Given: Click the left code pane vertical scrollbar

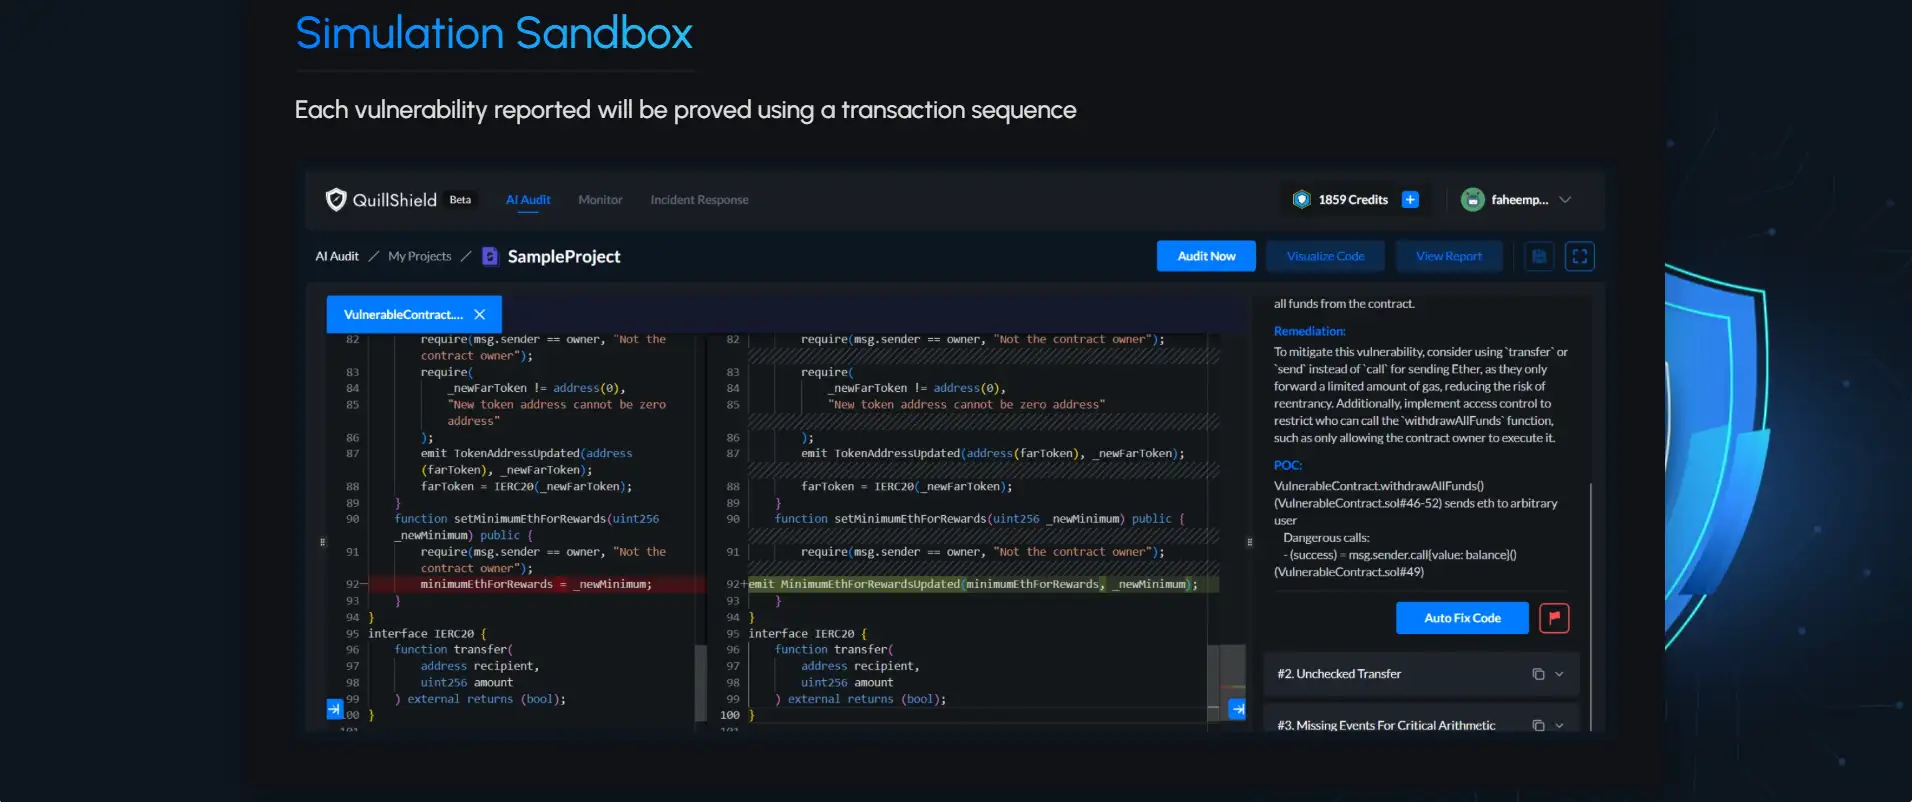Looking at the screenshot, I should click(x=700, y=680).
